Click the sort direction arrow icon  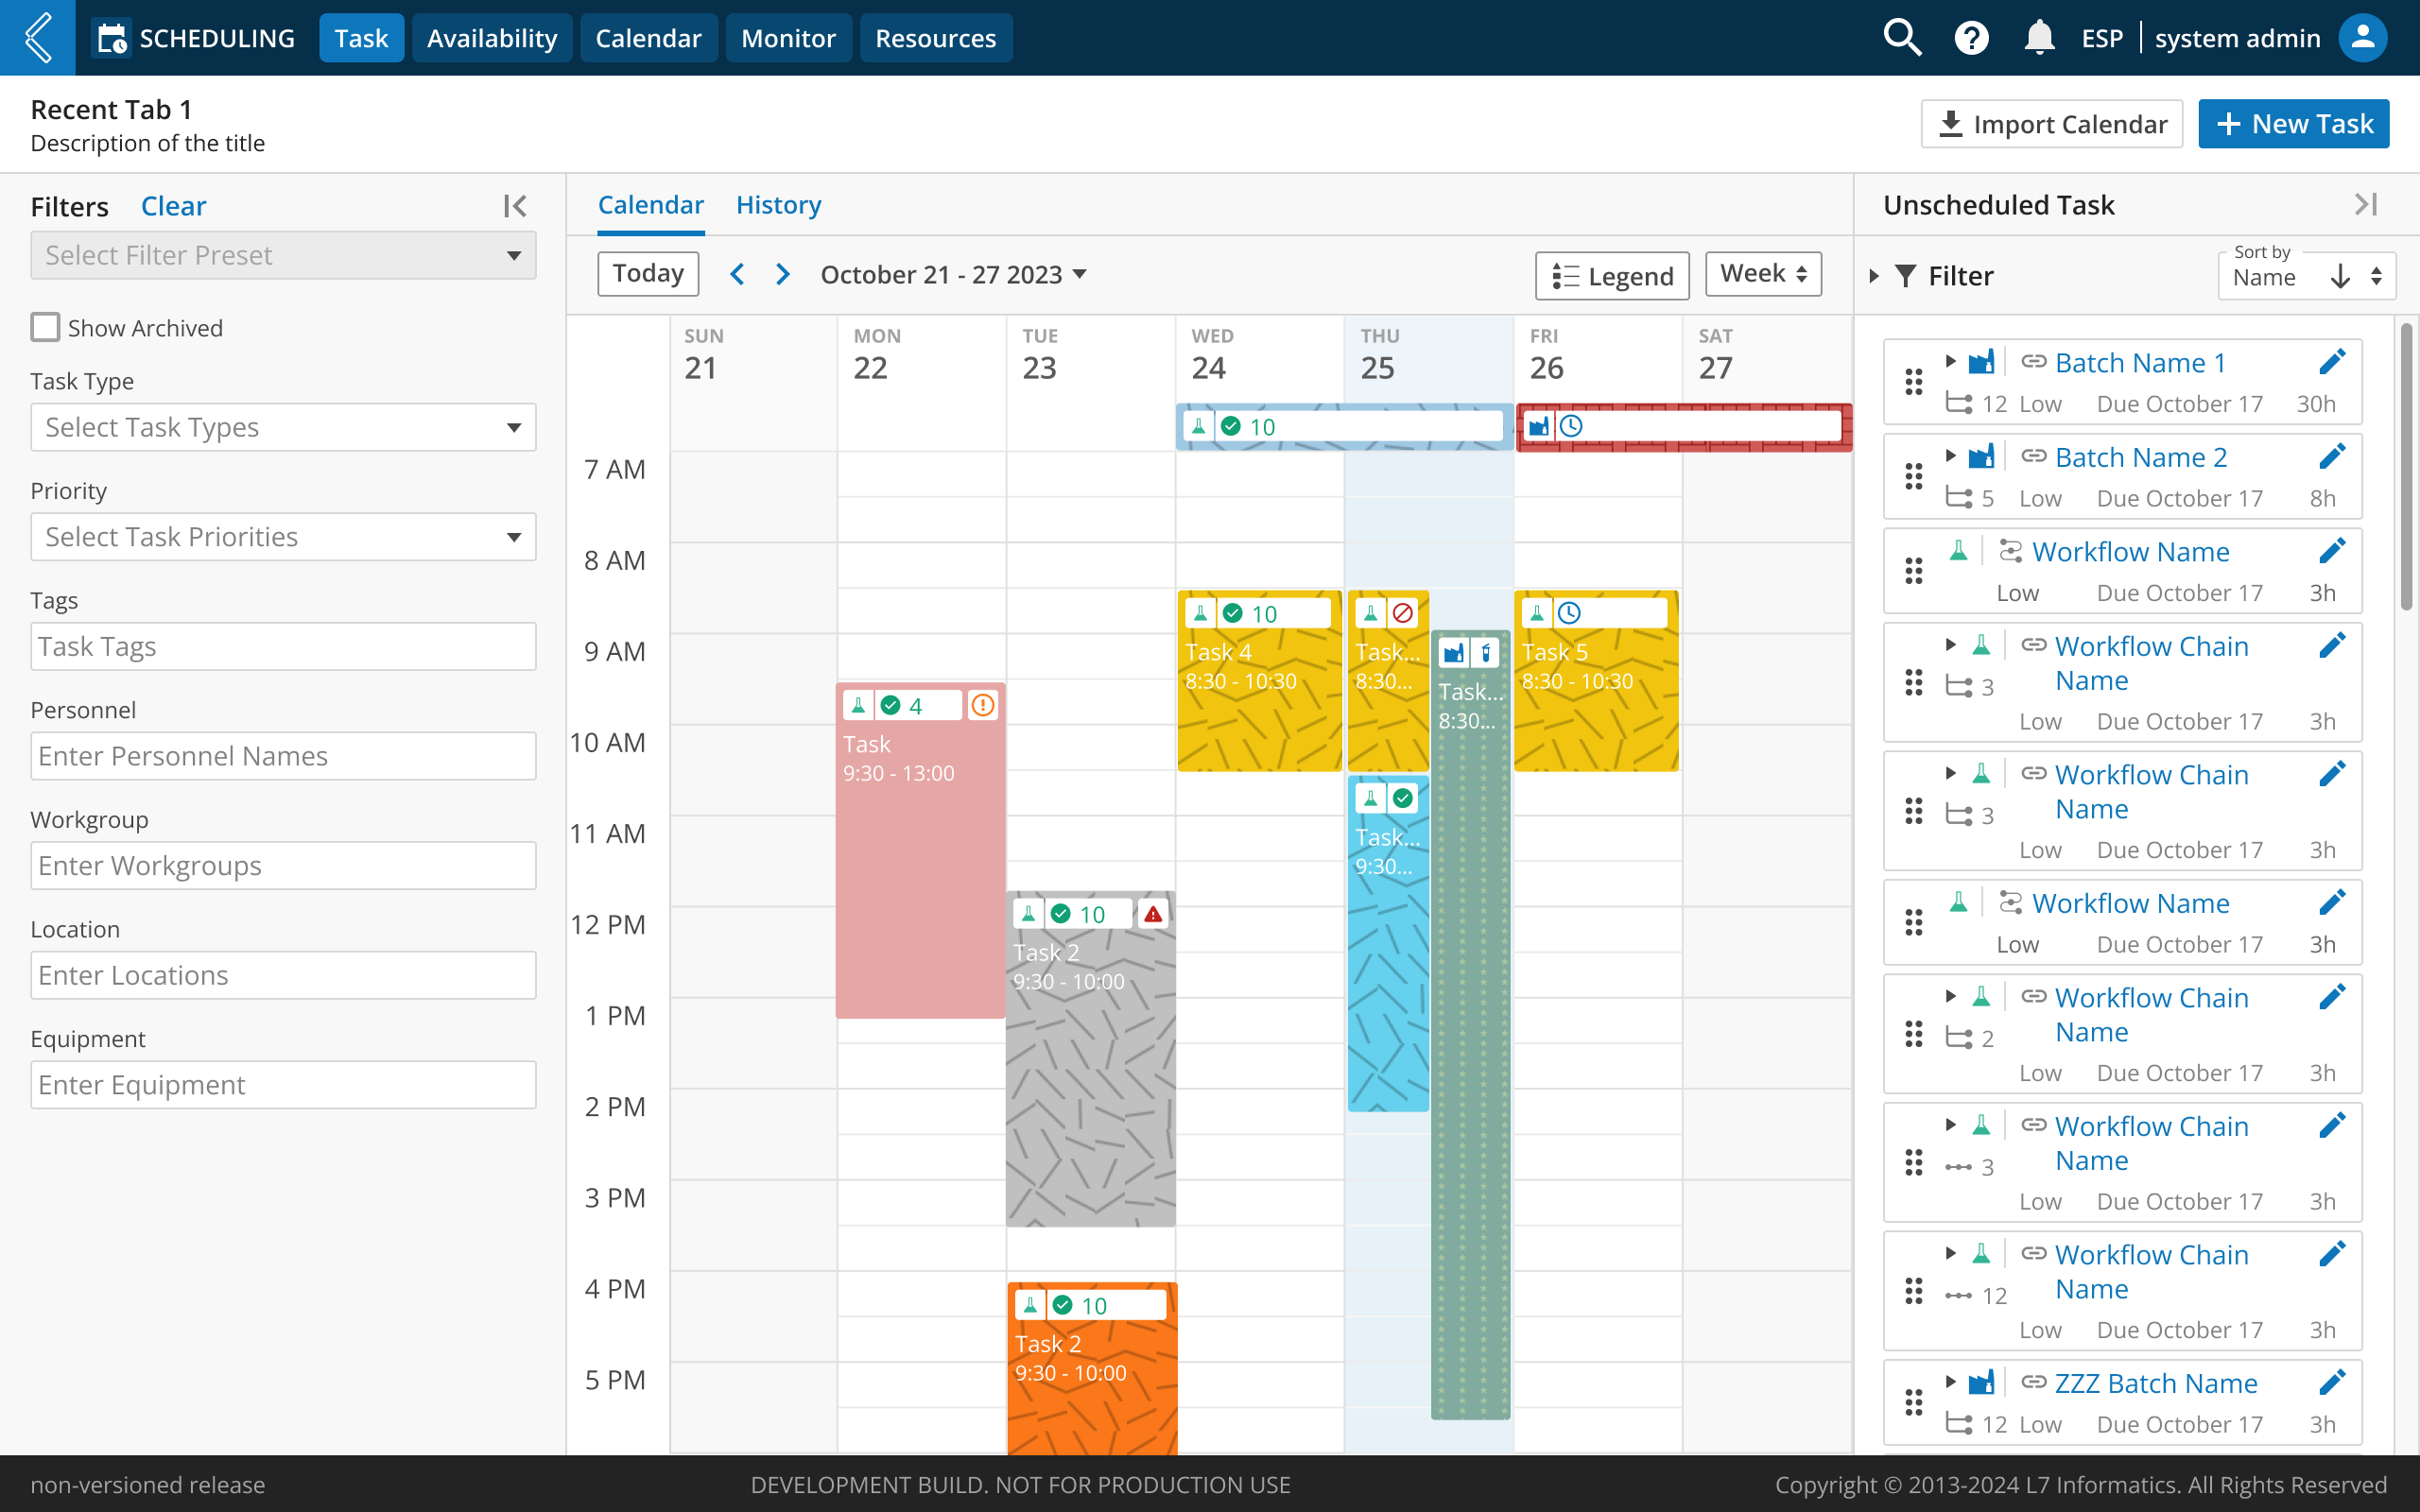(2340, 277)
